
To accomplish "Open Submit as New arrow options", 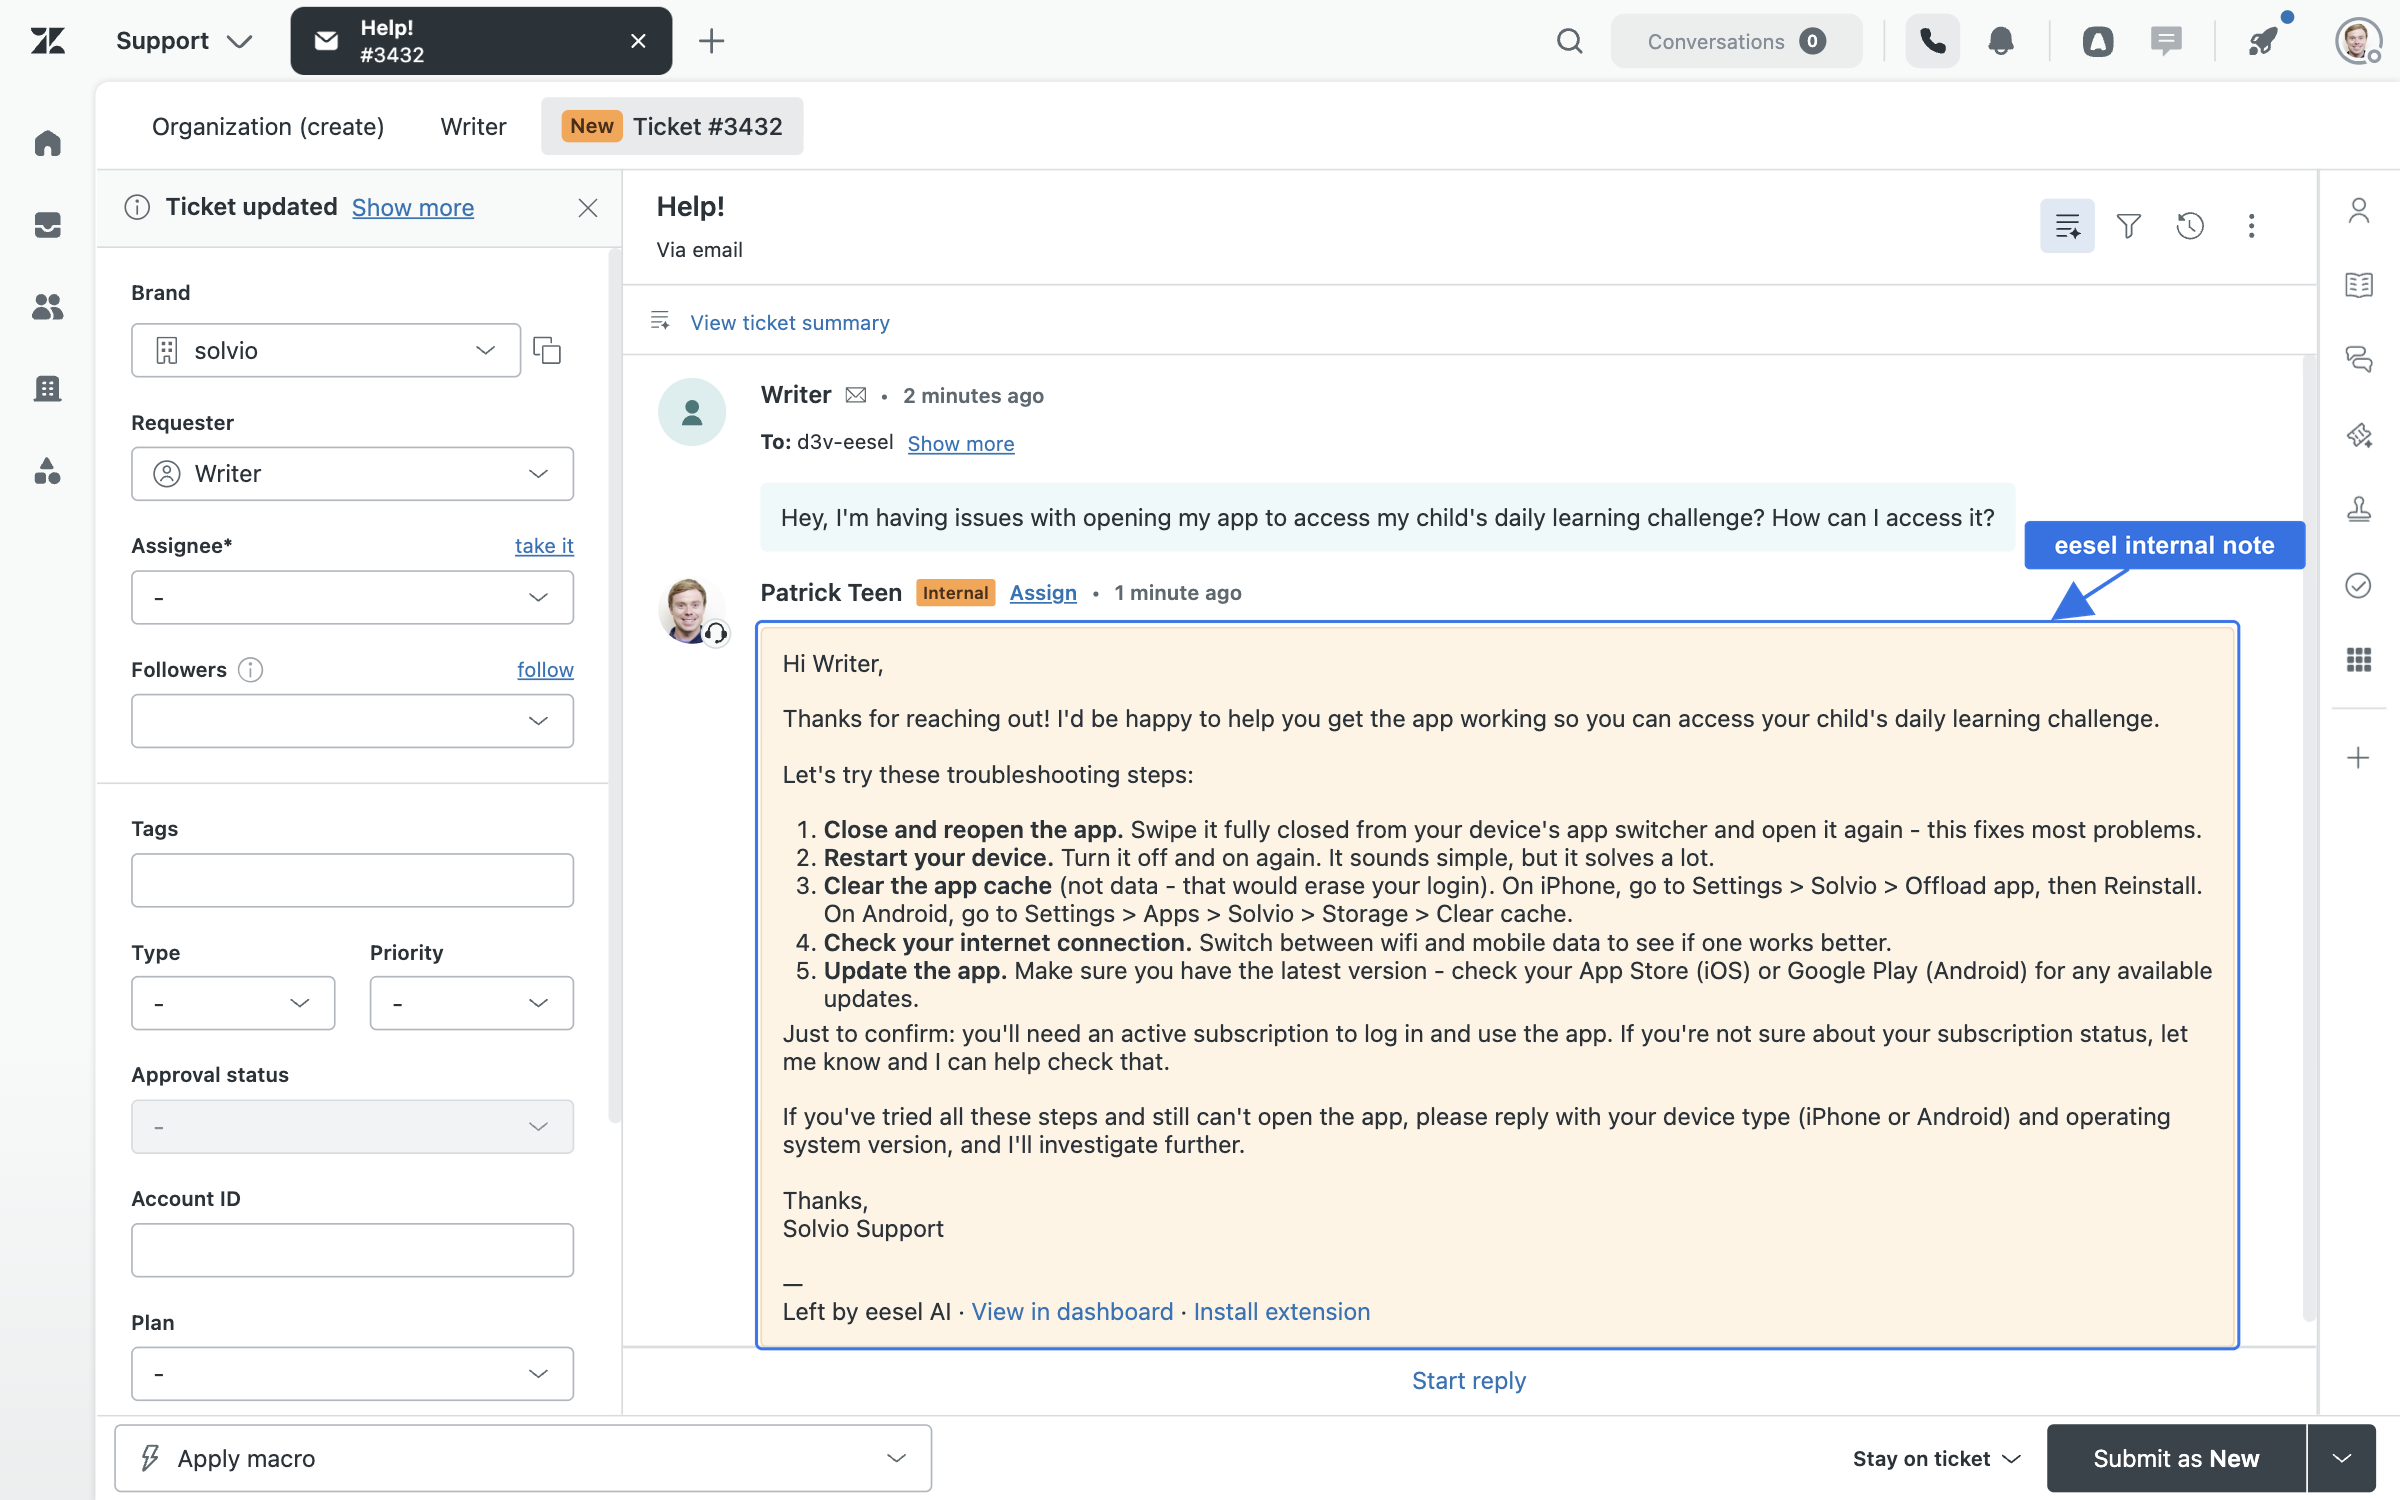I will click(2342, 1458).
